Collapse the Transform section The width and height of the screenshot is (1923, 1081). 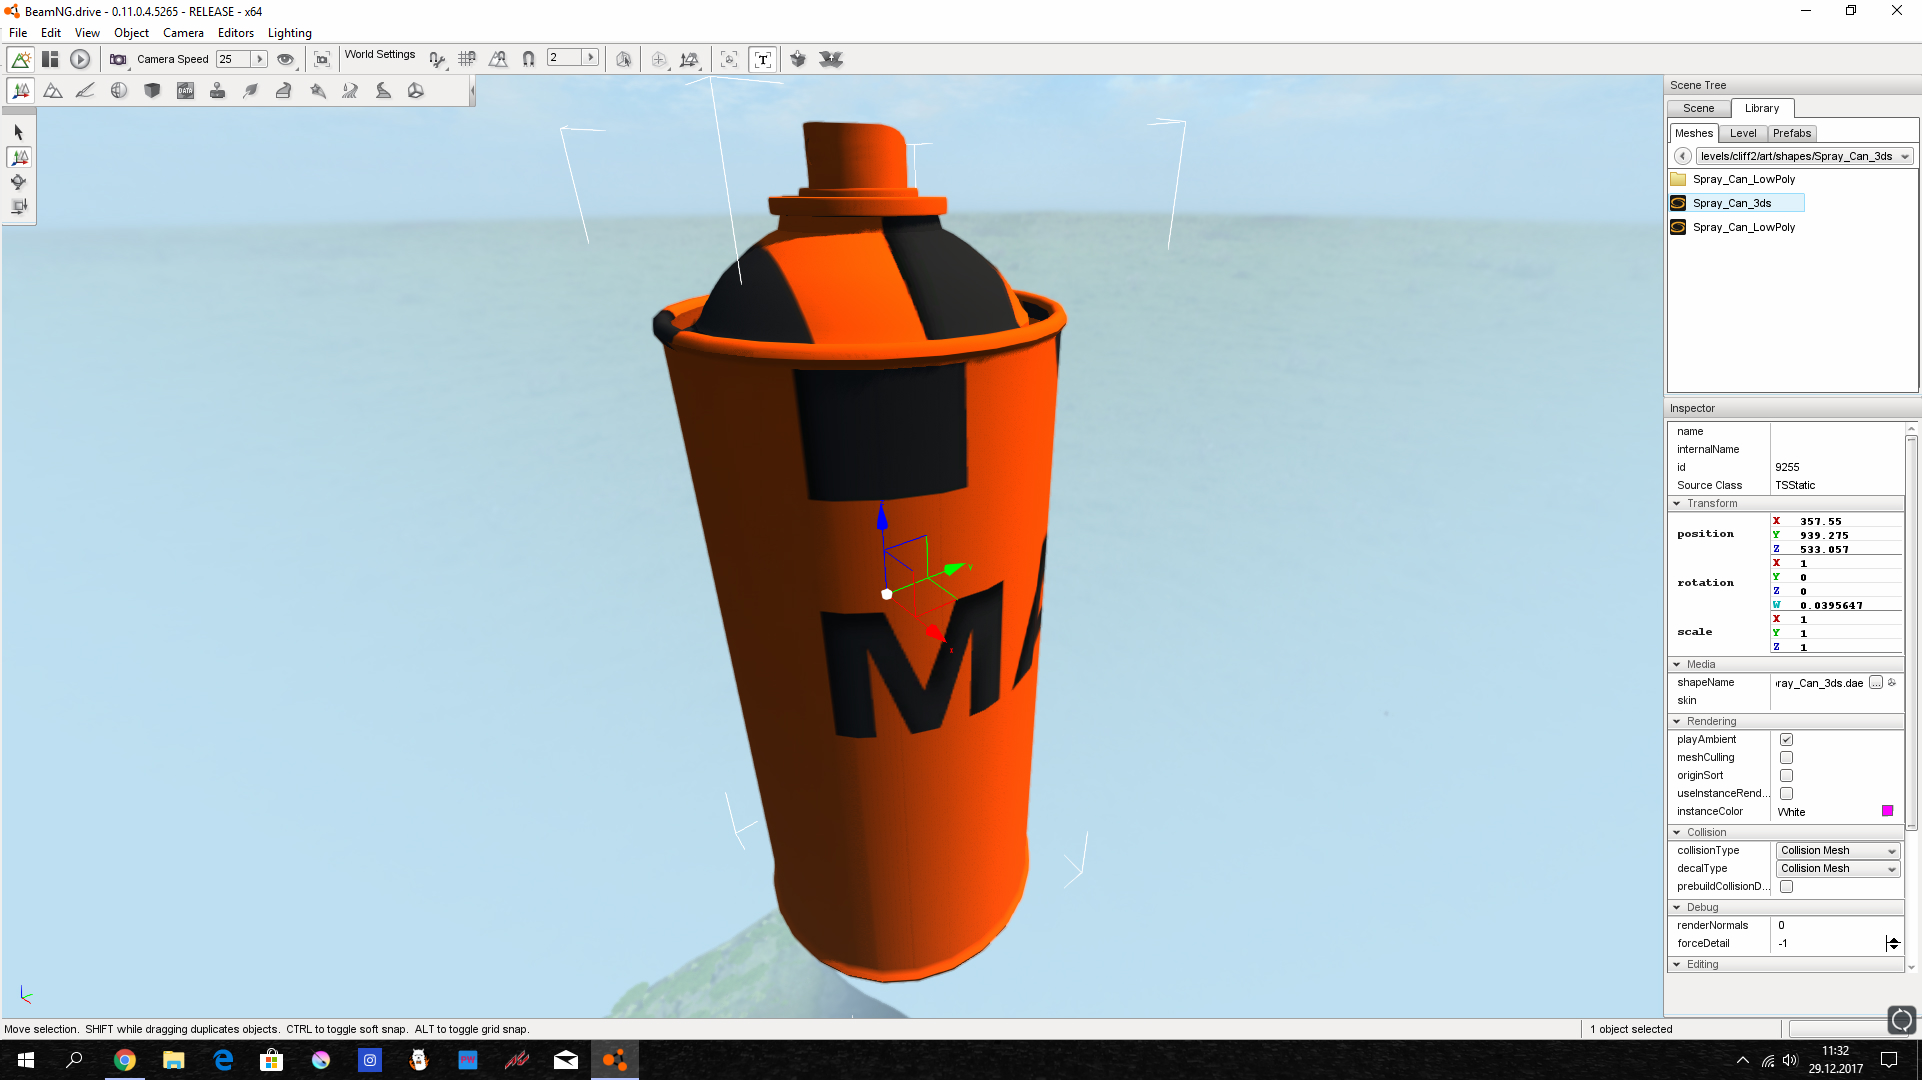tap(1677, 504)
